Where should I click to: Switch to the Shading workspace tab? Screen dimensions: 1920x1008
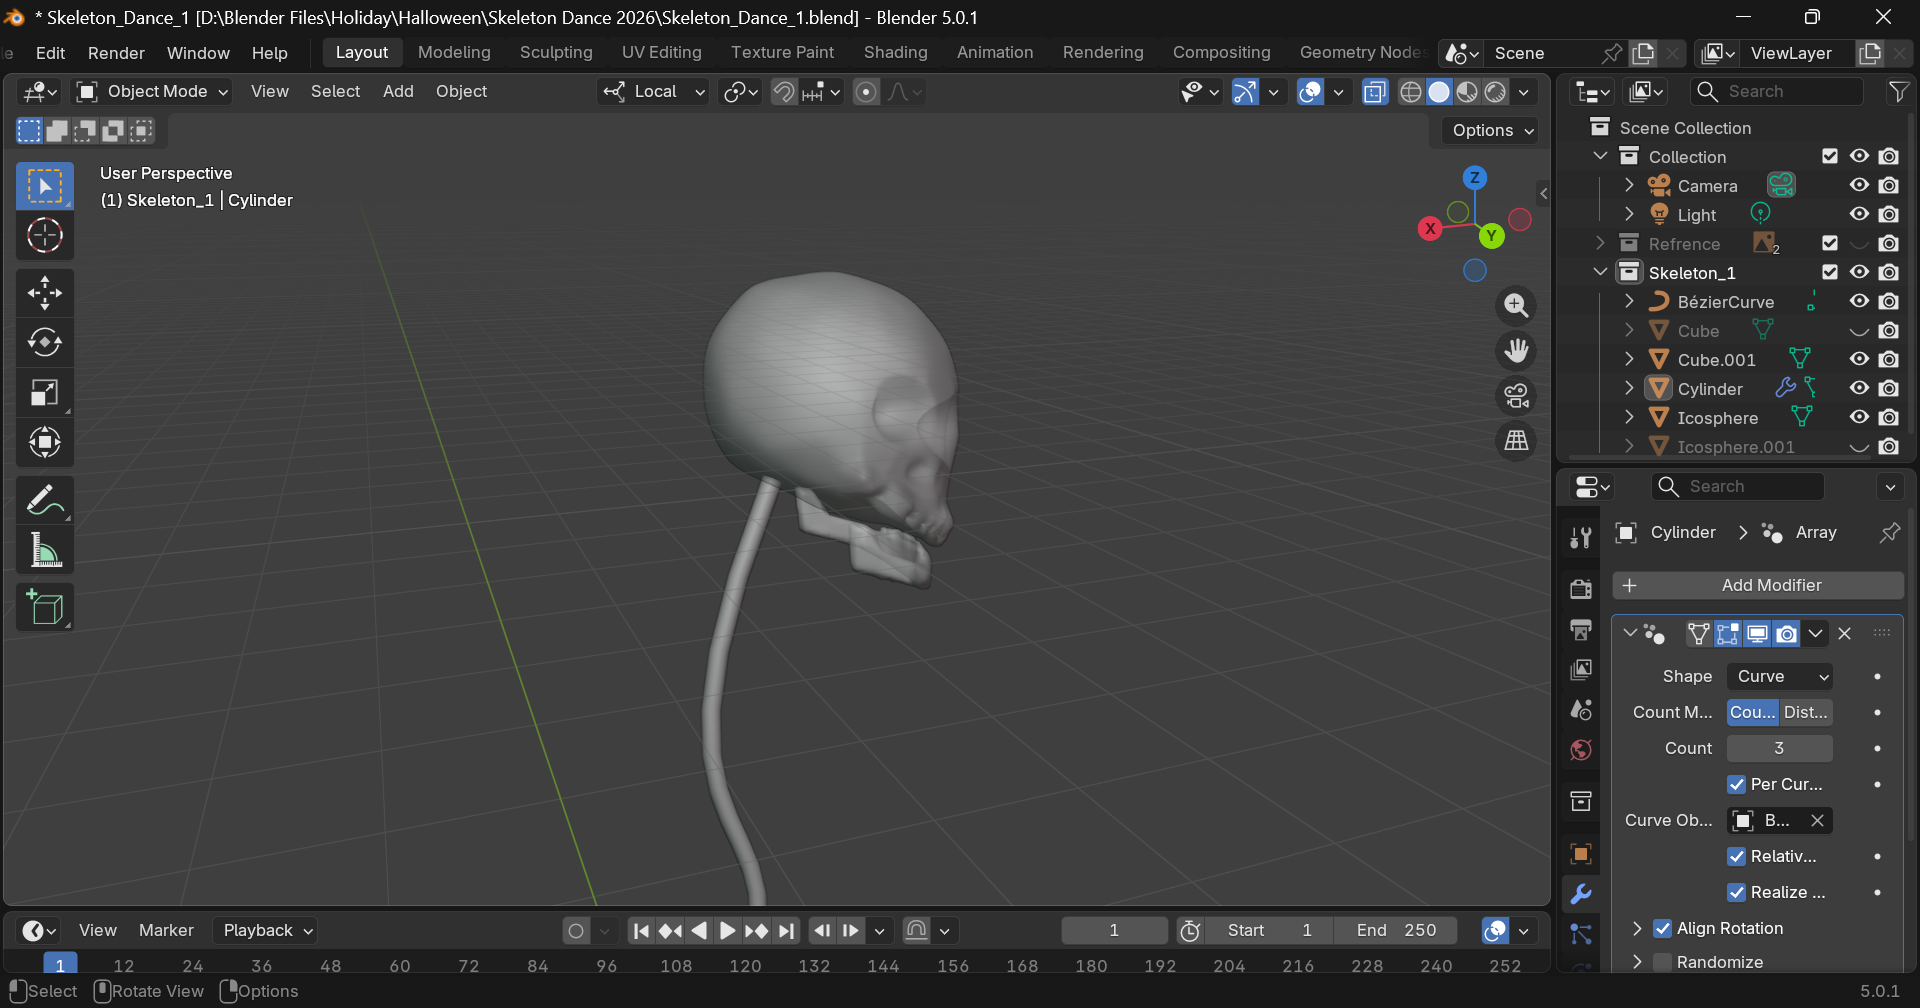pos(895,53)
